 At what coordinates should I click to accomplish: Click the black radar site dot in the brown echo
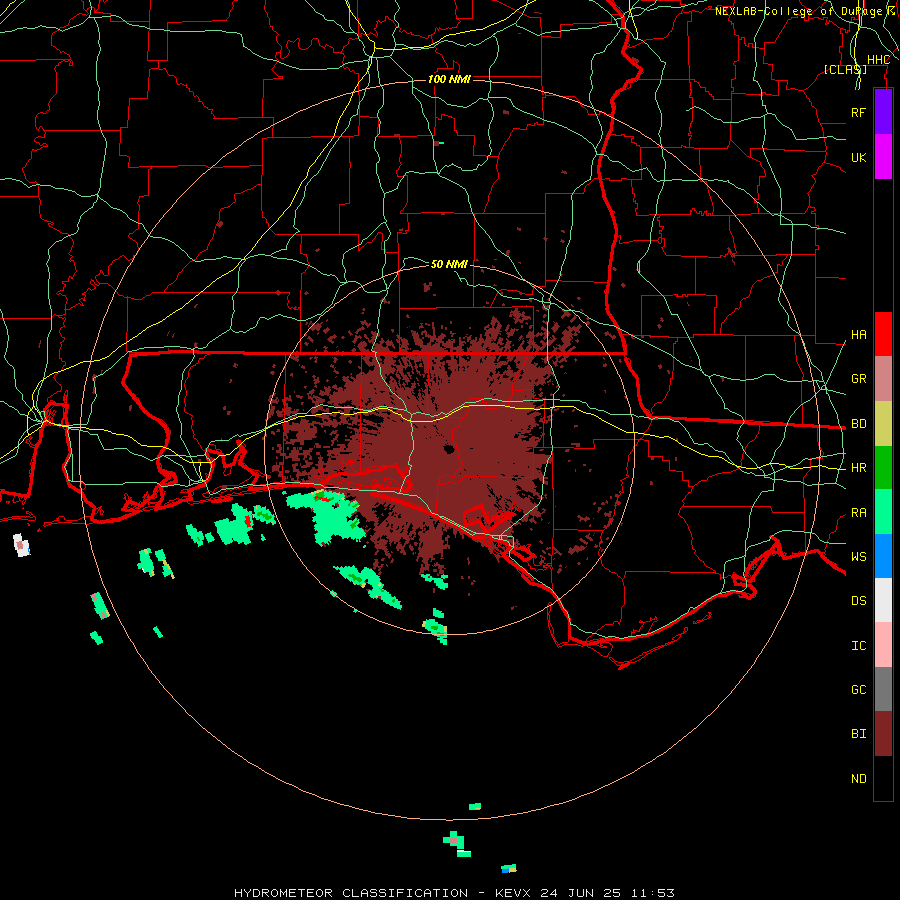click(x=448, y=449)
